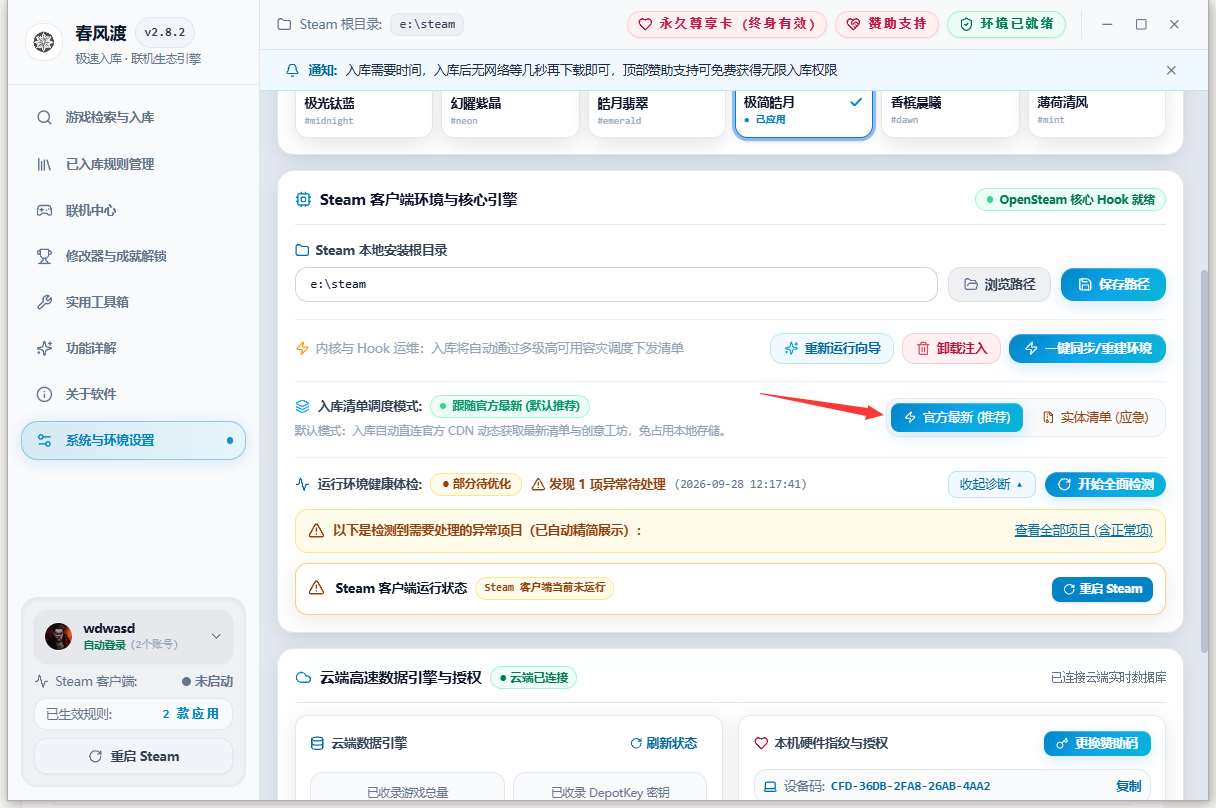Open 功能详解 page
The width and height of the screenshot is (1216, 808).
133,348
